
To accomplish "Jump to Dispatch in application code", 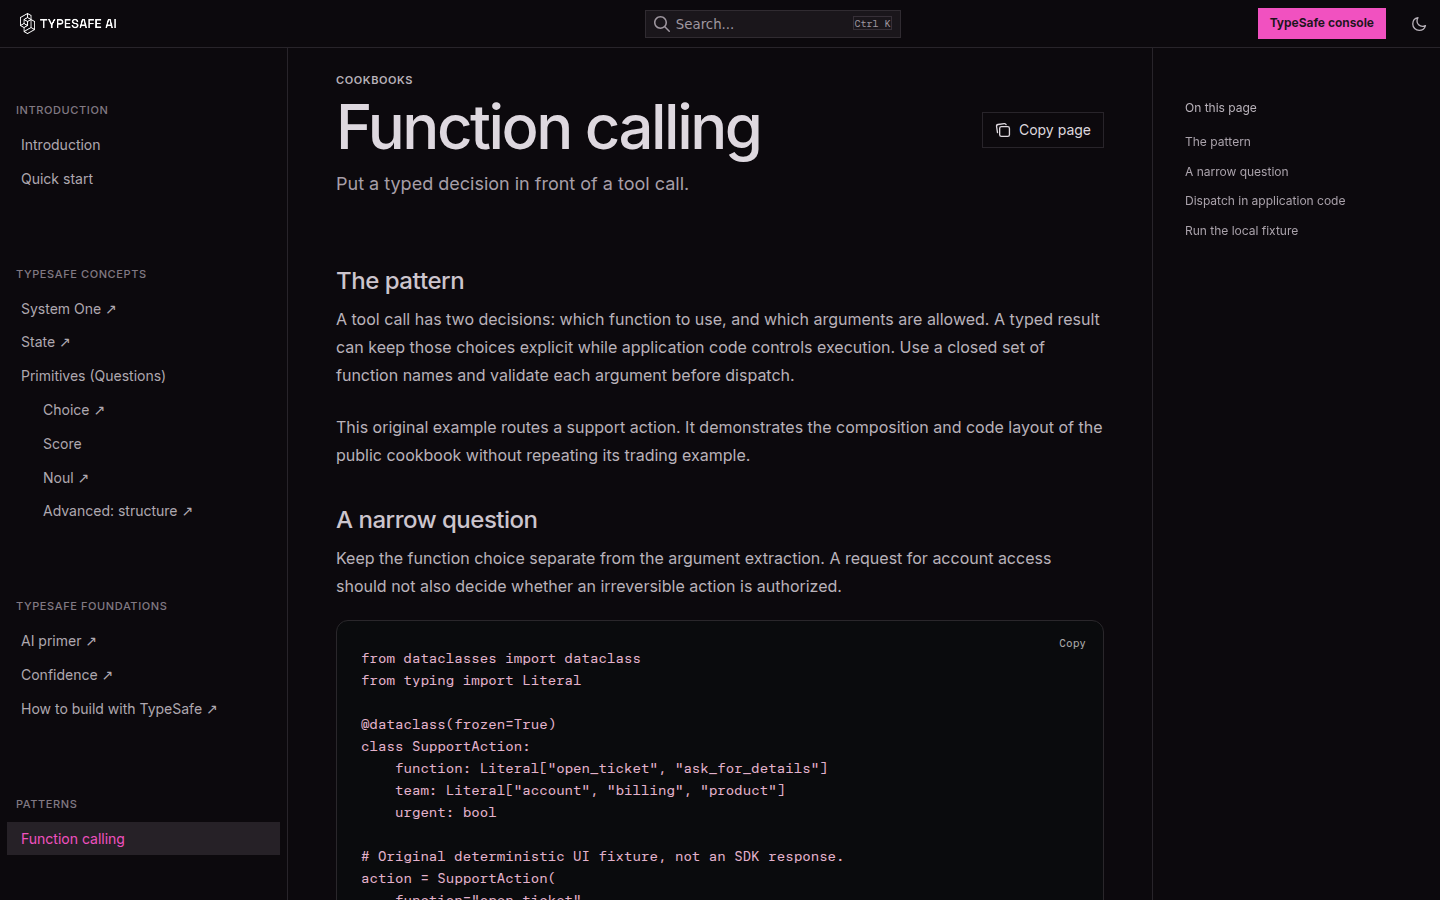I will (x=1265, y=201).
